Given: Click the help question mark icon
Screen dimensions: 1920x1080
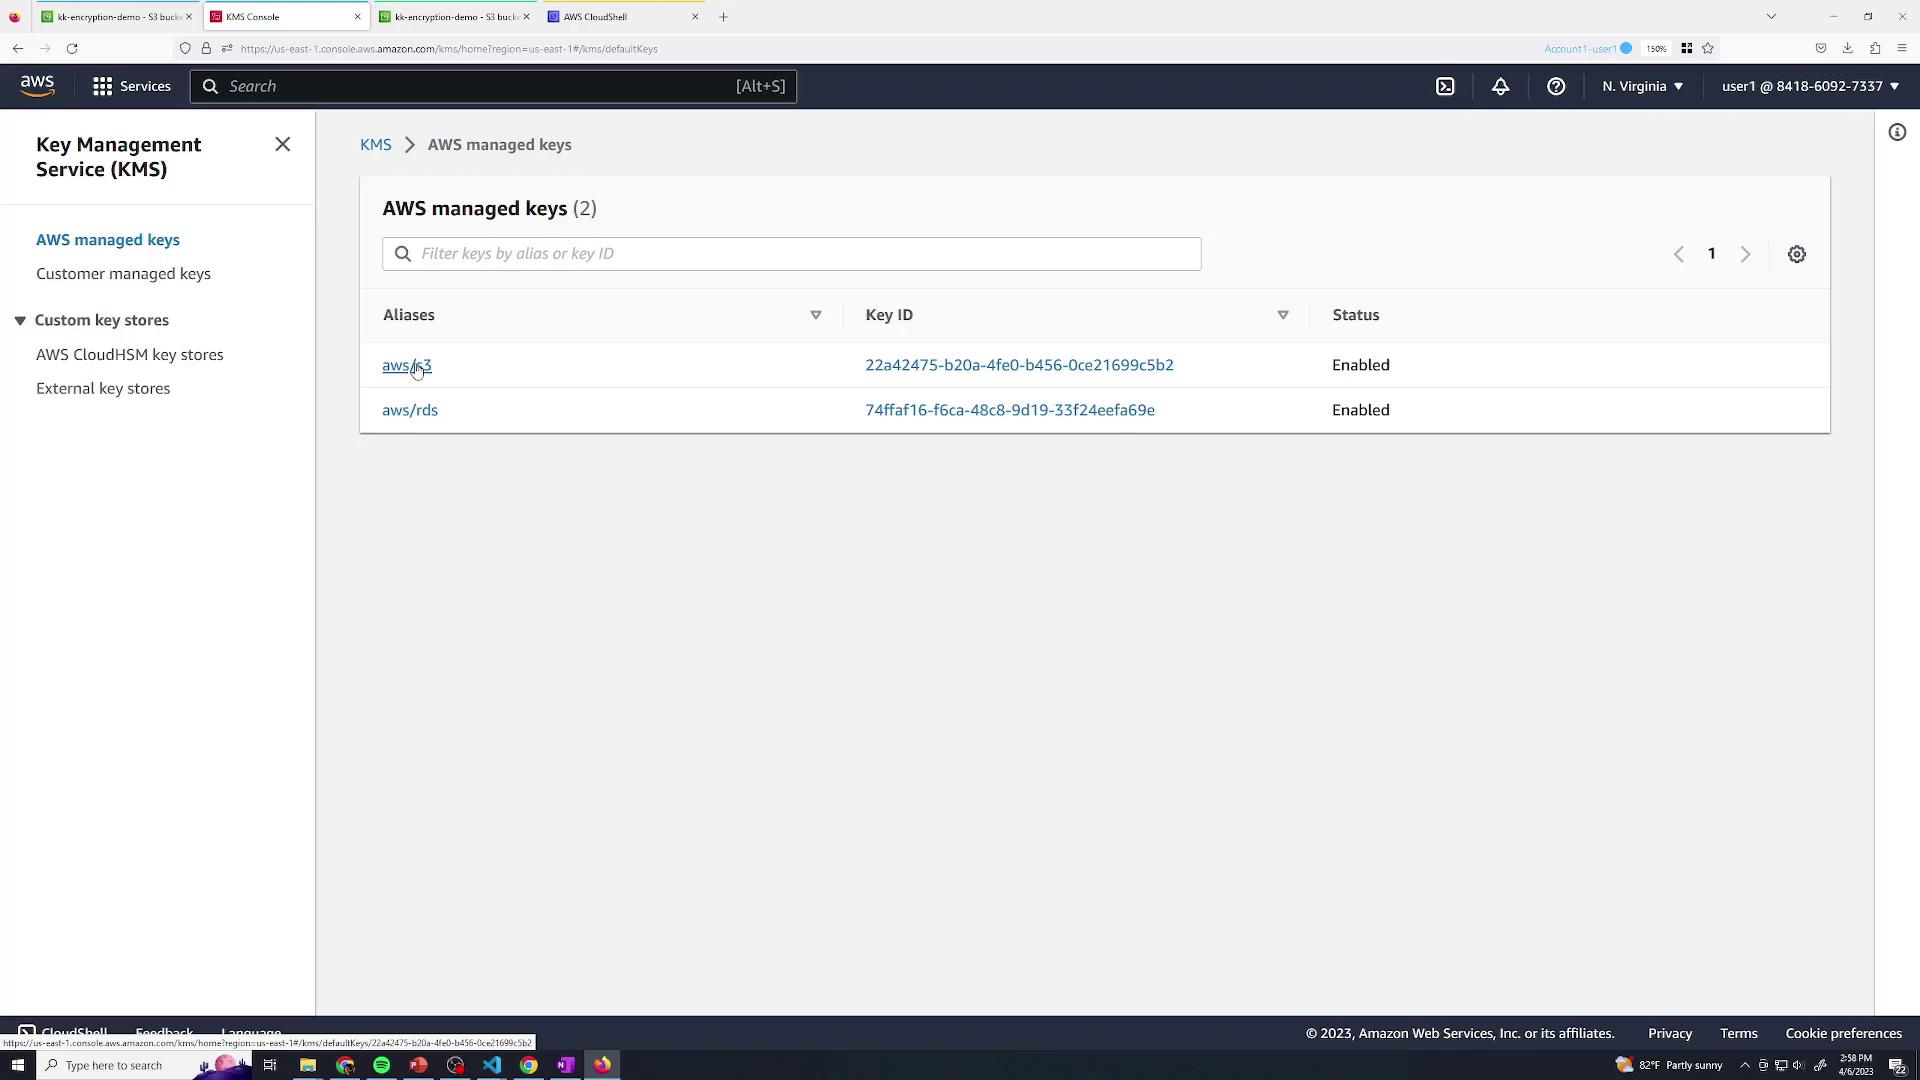Looking at the screenshot, I should [1556, 86].
